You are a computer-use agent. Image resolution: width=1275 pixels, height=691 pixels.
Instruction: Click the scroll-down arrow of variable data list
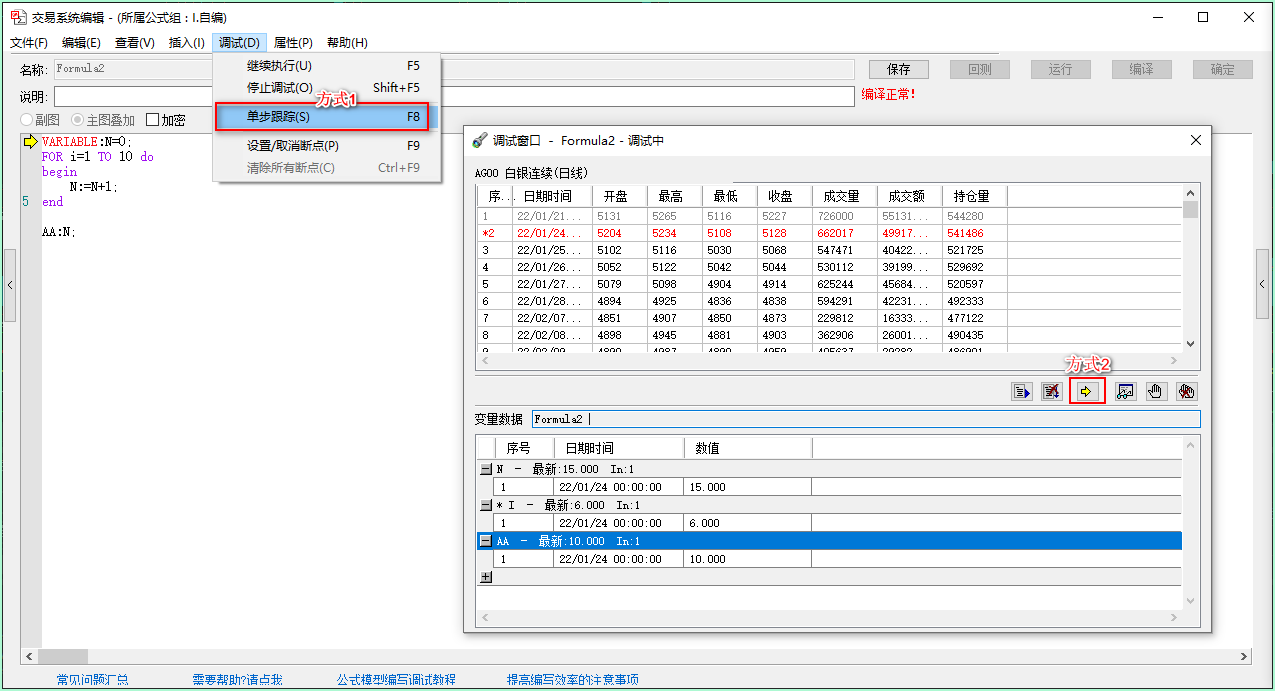click(1190, 600)
